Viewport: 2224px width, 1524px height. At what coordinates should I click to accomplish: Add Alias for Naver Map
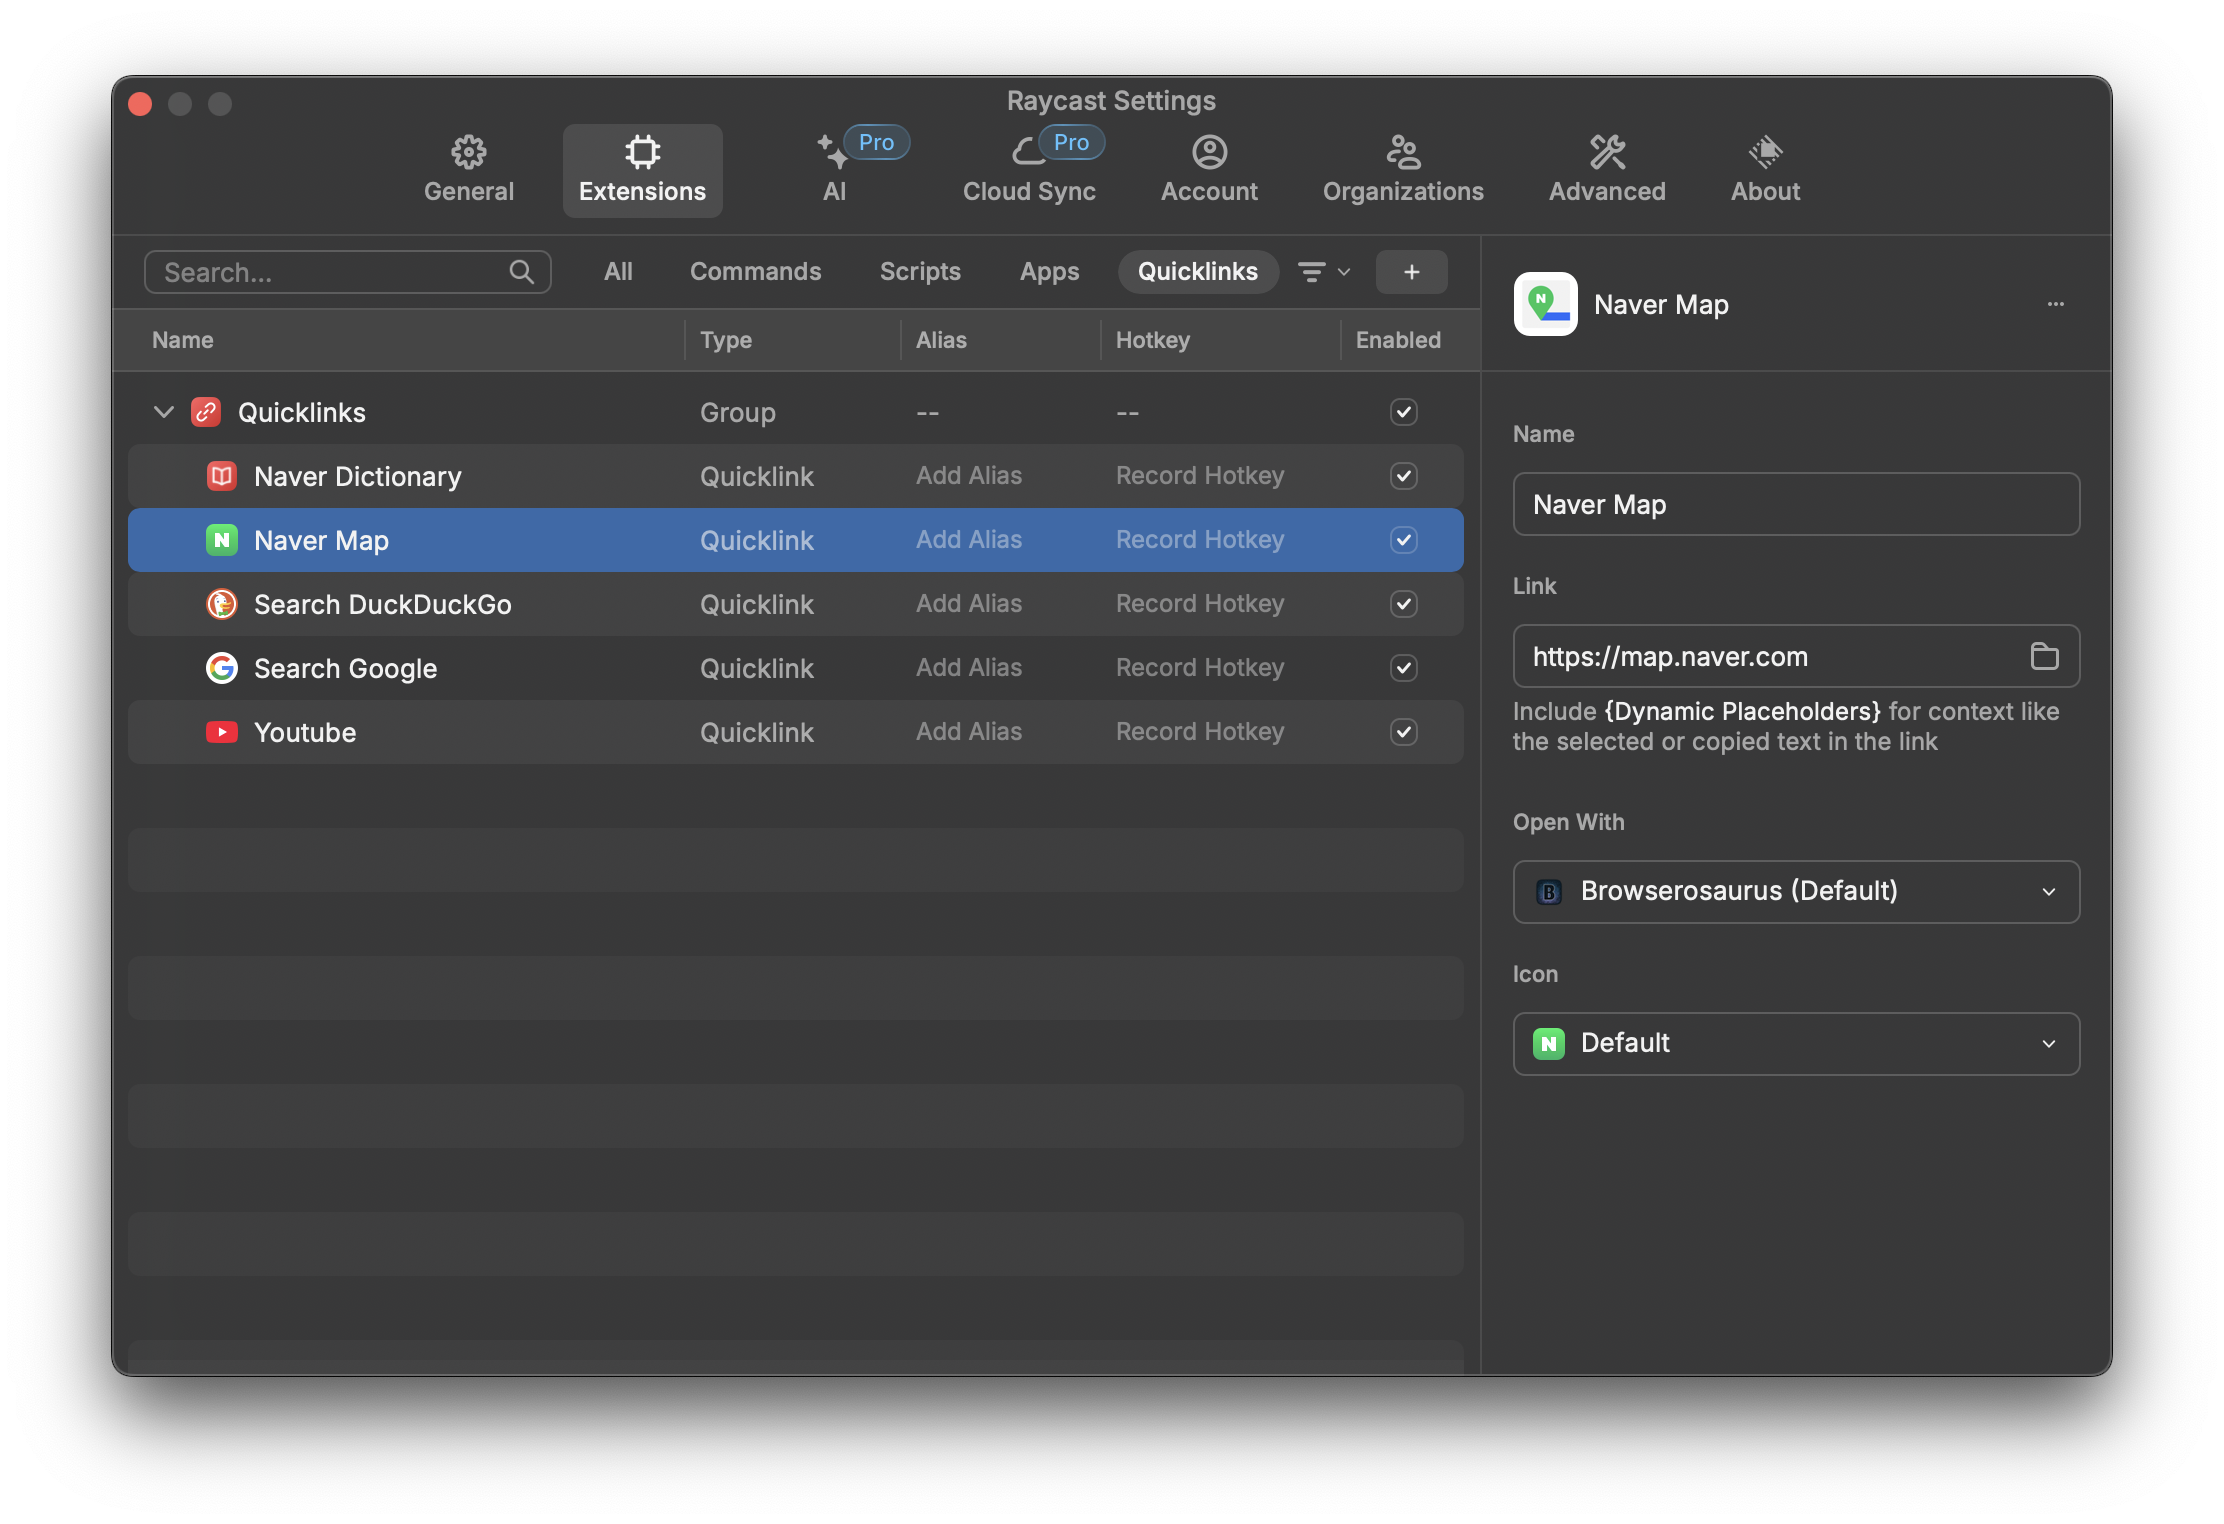click(969, 540)
